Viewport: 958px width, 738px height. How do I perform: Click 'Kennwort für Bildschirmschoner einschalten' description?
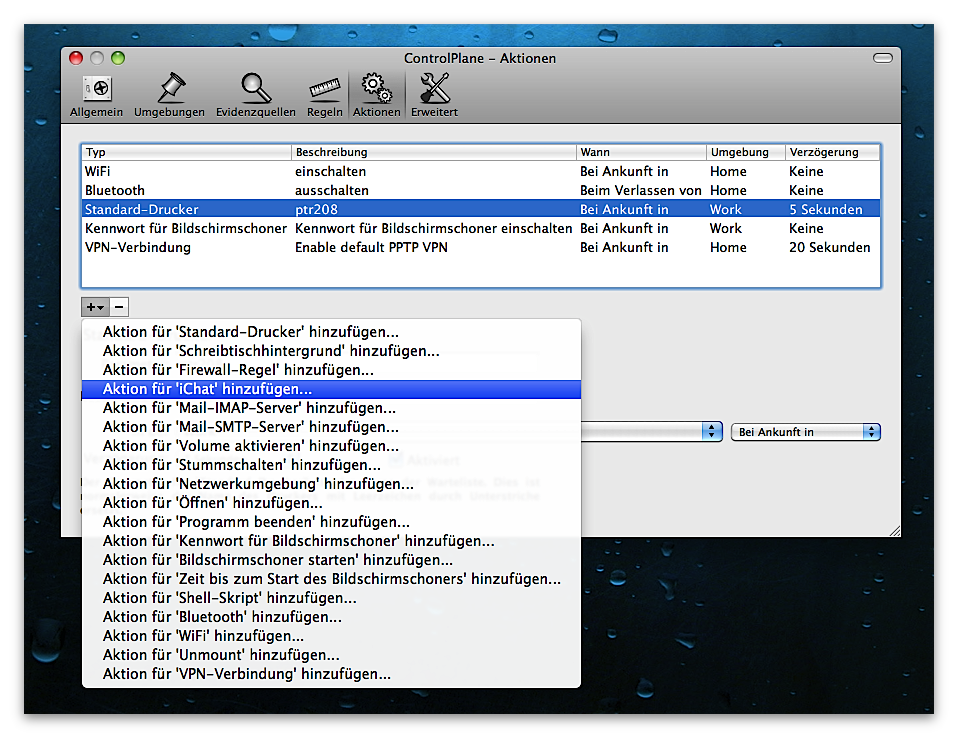(433, 228)
